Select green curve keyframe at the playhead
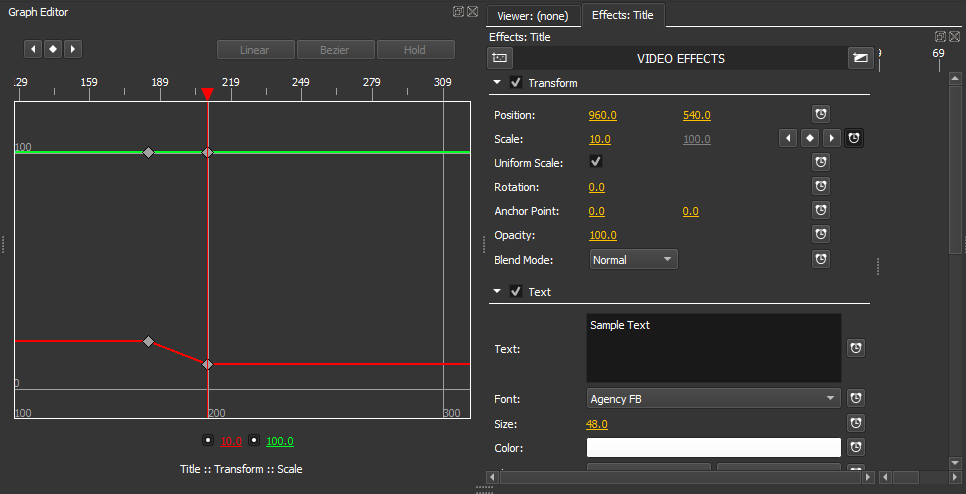Screen dimensions: 966x494 click(208, 152)
